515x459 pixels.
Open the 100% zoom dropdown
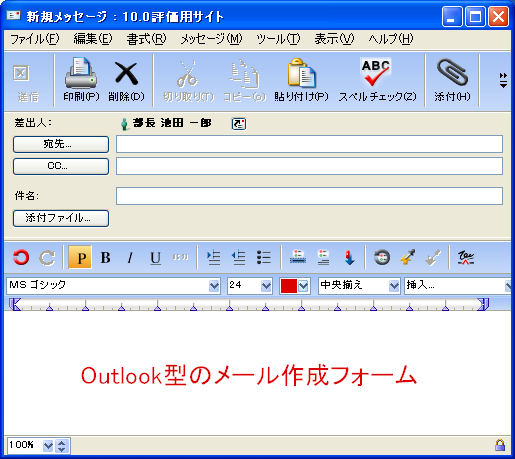click(48, 446)
